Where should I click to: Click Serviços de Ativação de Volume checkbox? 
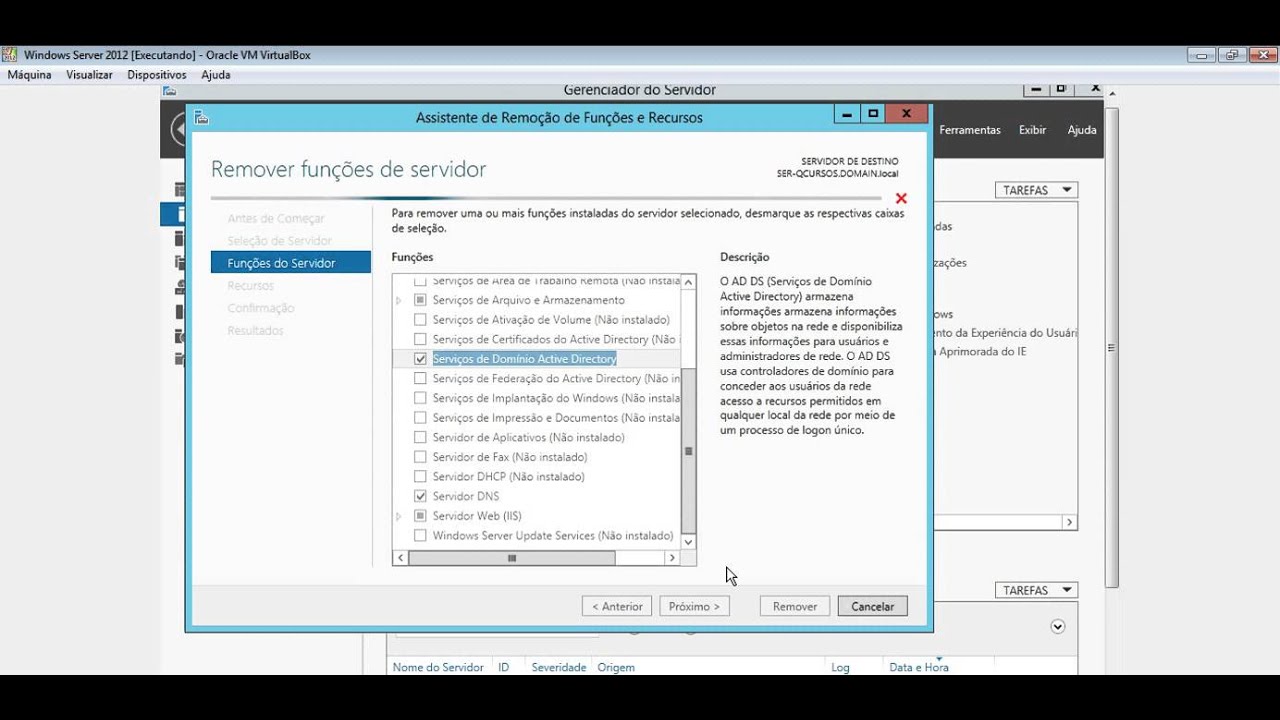pyautogui.click(x=420, y=320)
